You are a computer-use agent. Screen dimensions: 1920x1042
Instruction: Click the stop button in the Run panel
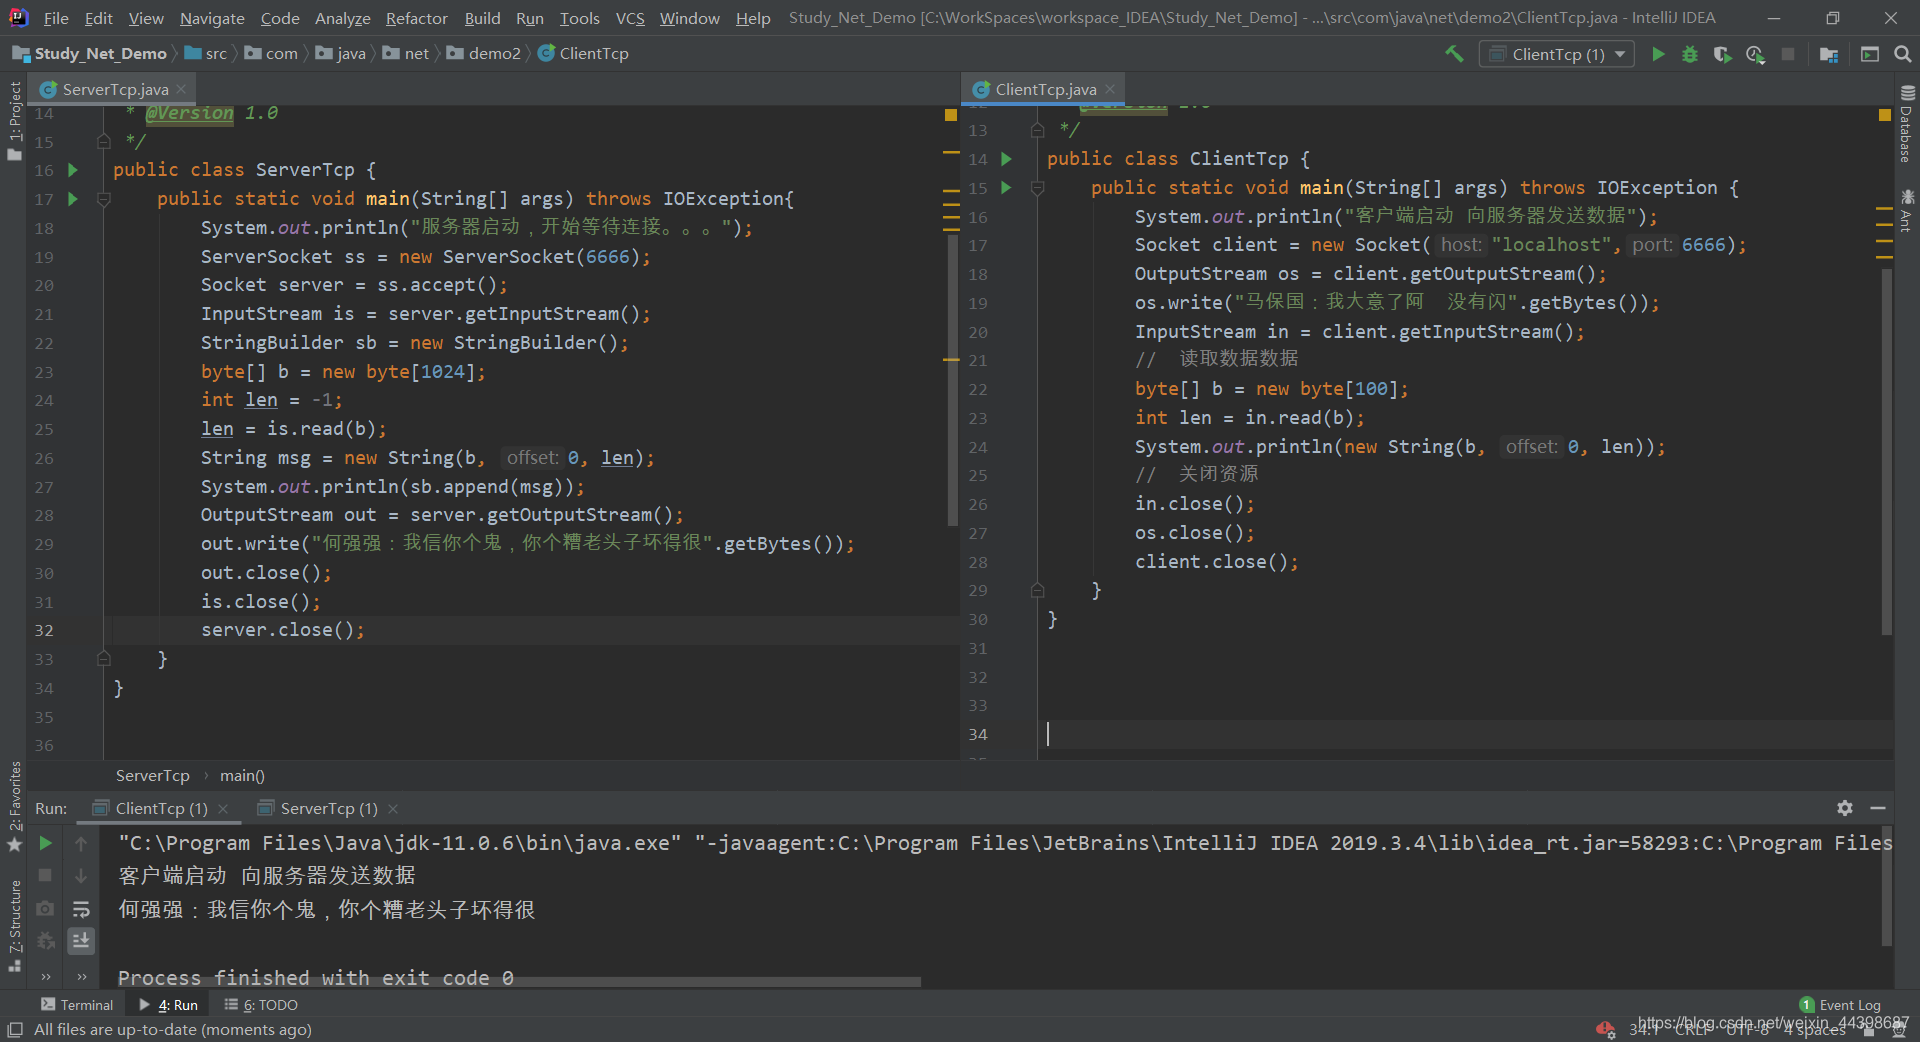pyautogui.click(x=45, y=875)
